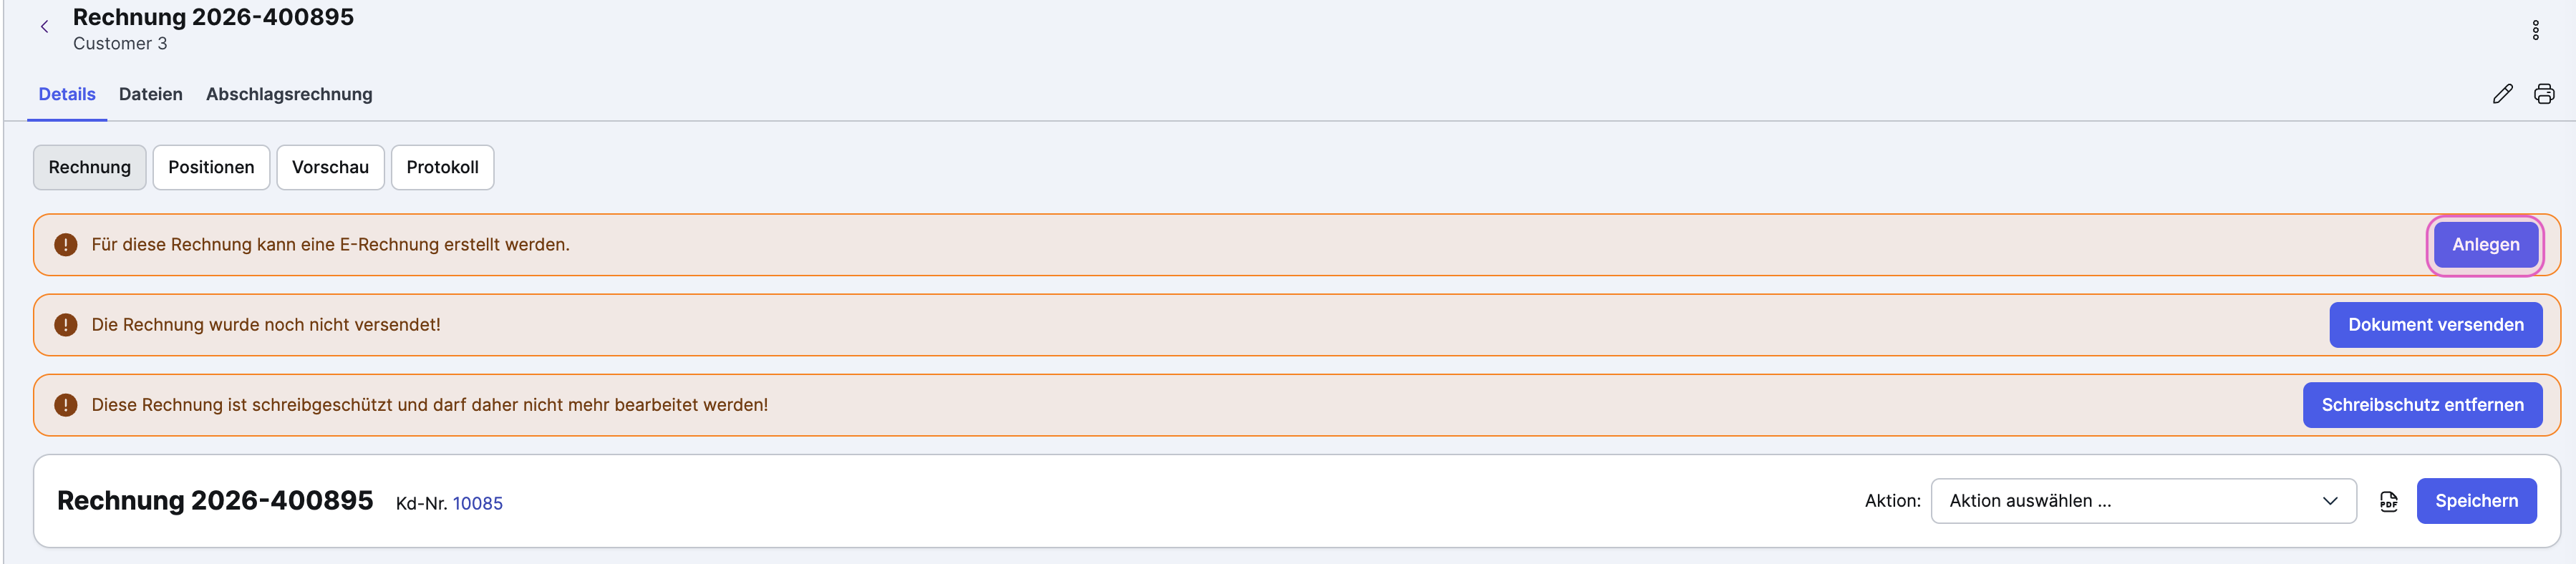Click Schreibschutz entfernen button
The width and height of the screenshot is (2576, 564).
(2422, 405)
